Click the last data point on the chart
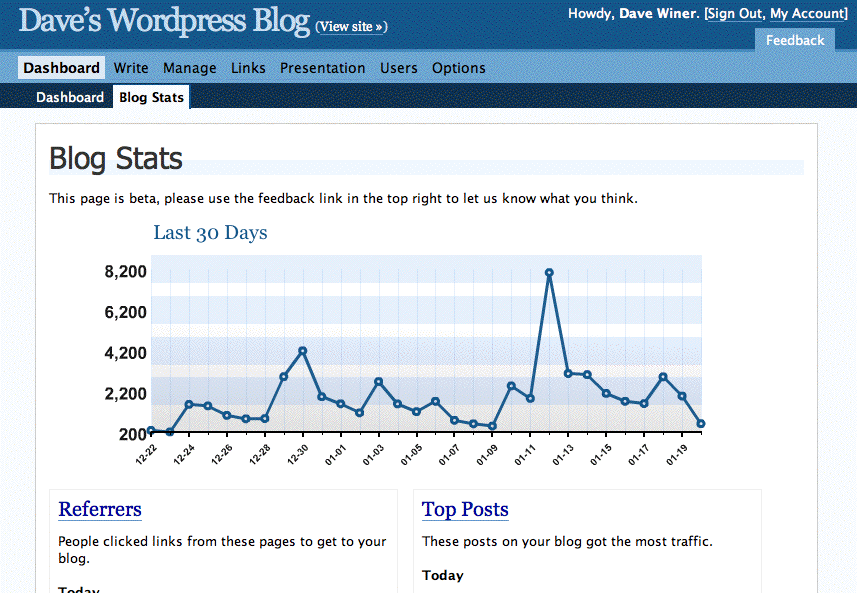 701,424
